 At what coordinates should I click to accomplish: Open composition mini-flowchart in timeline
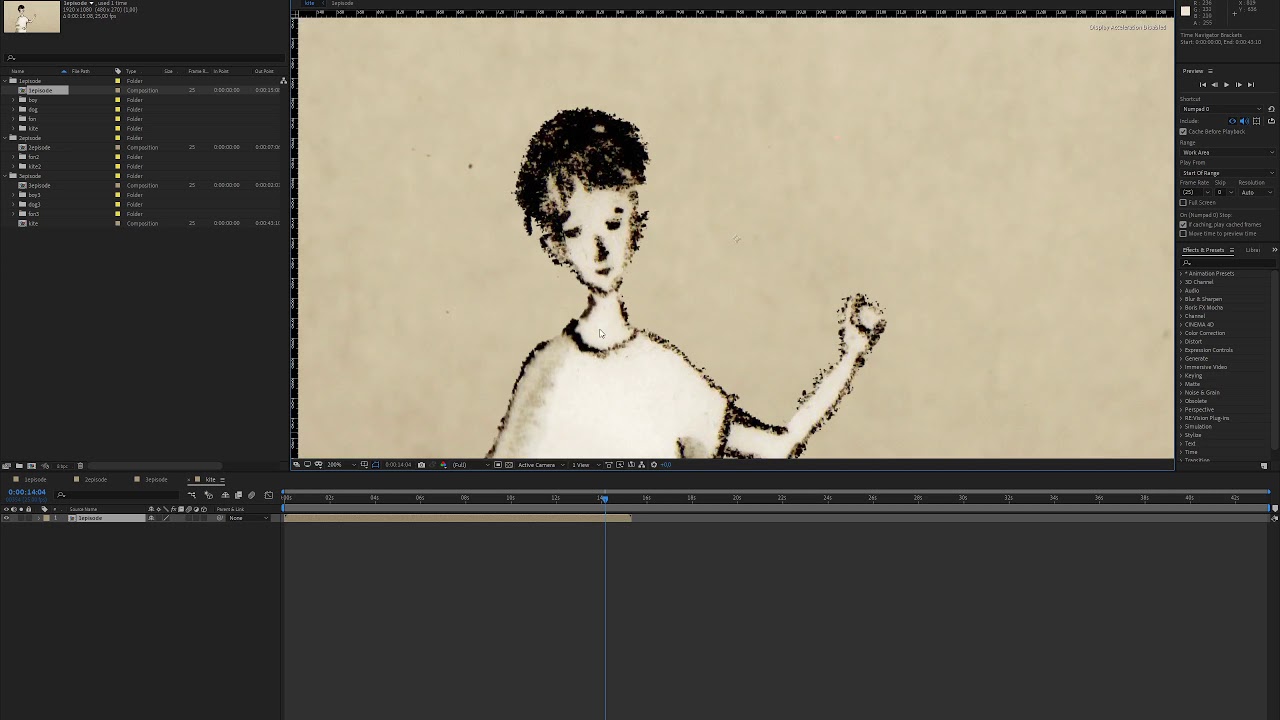click(x=191, y=495)
